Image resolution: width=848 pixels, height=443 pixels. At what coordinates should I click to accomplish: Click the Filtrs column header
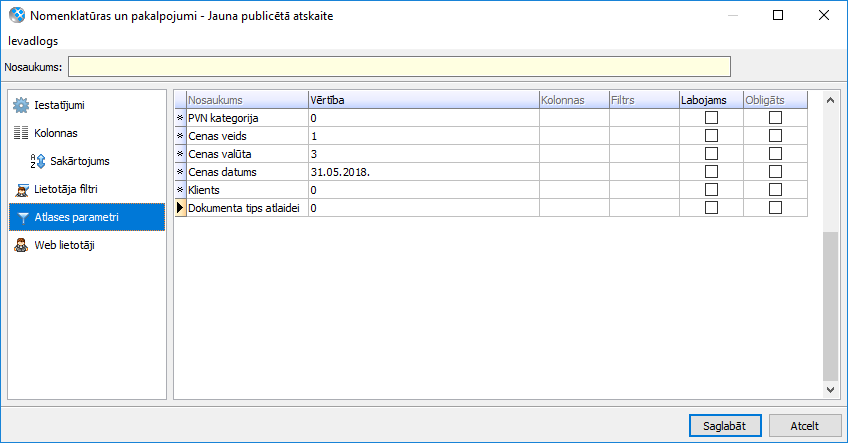click(644, 100)
